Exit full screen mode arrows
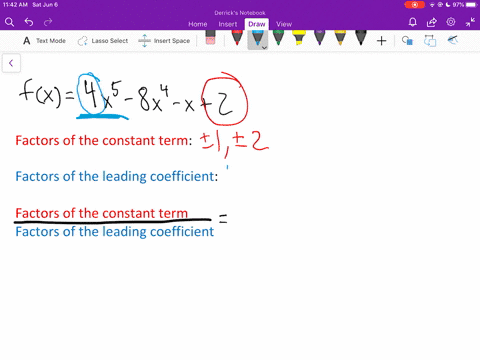The height and width of the screenshot is (360, 480). (470, 22)
